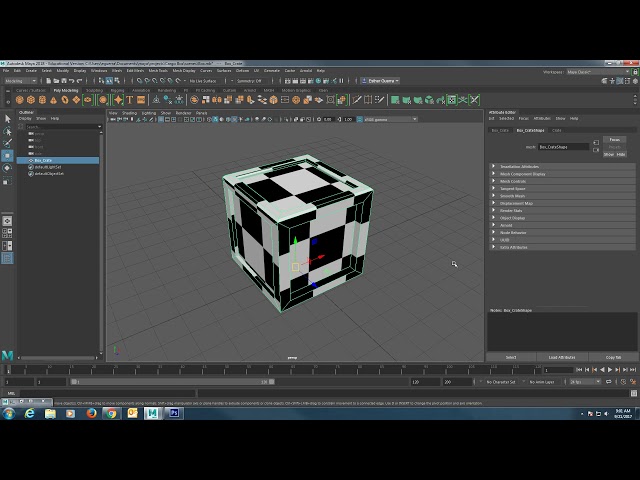
Task: Select the Multi-Cut tool in the shelf
Action: click(x=357, y=100)
